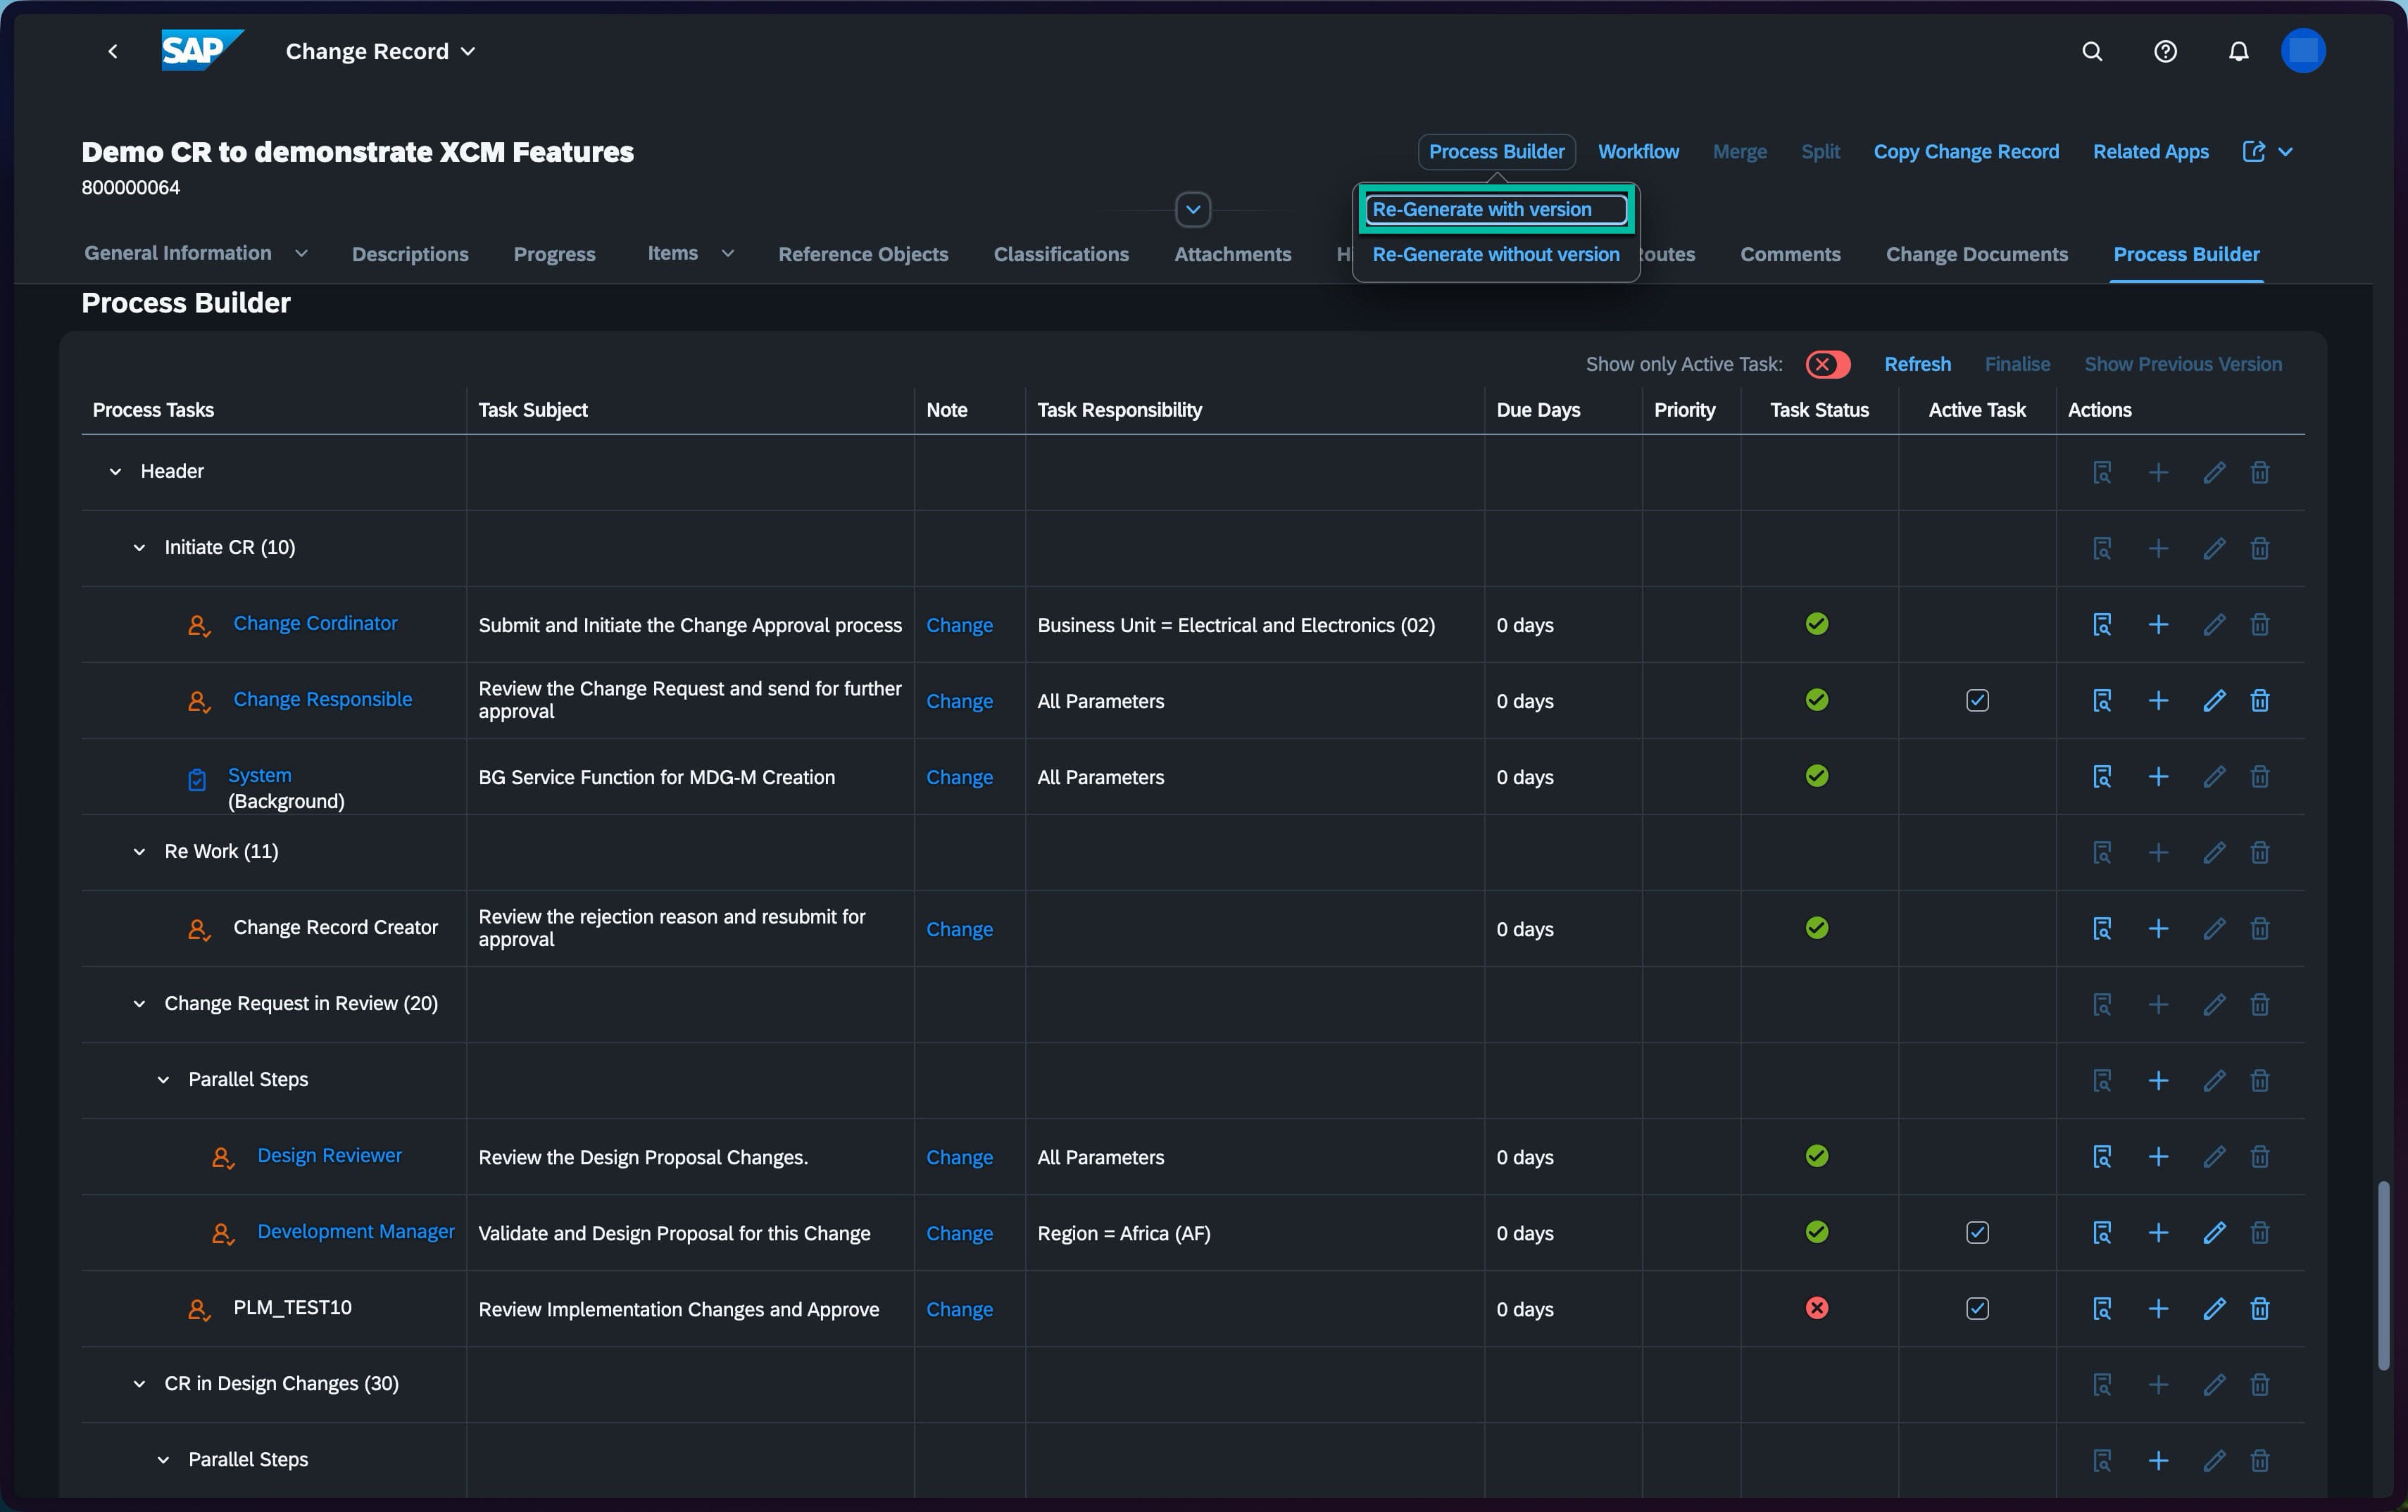Screen dimensions: 2408x1512
Task: Open the help question mark icon
Action: point(2165,51)
